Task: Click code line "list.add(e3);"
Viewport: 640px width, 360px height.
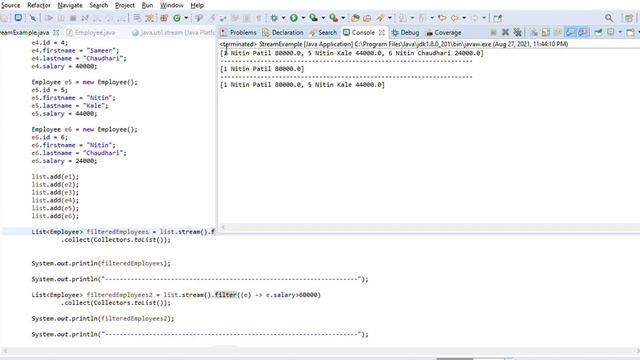Action: [x=55, y=192]
